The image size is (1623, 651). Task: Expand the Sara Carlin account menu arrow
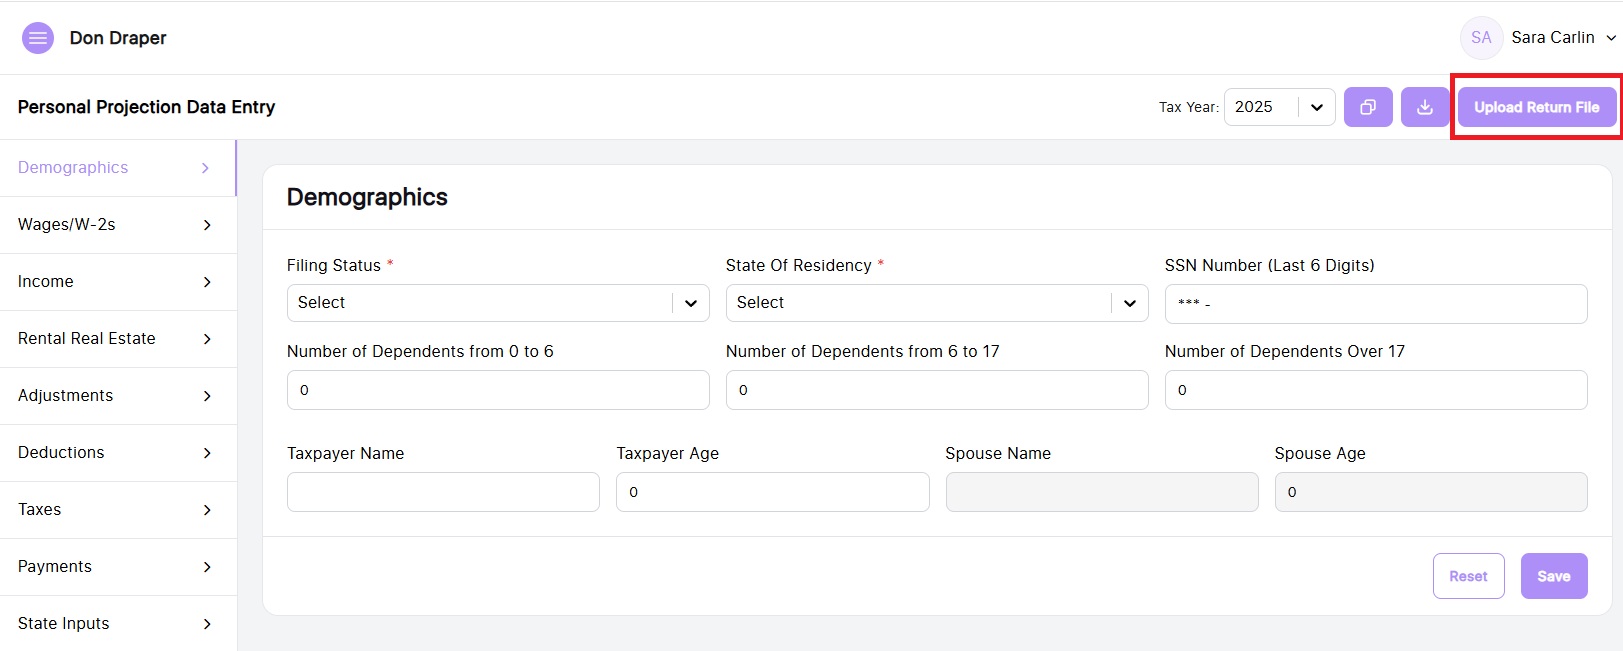click(x=1610, y=38)
